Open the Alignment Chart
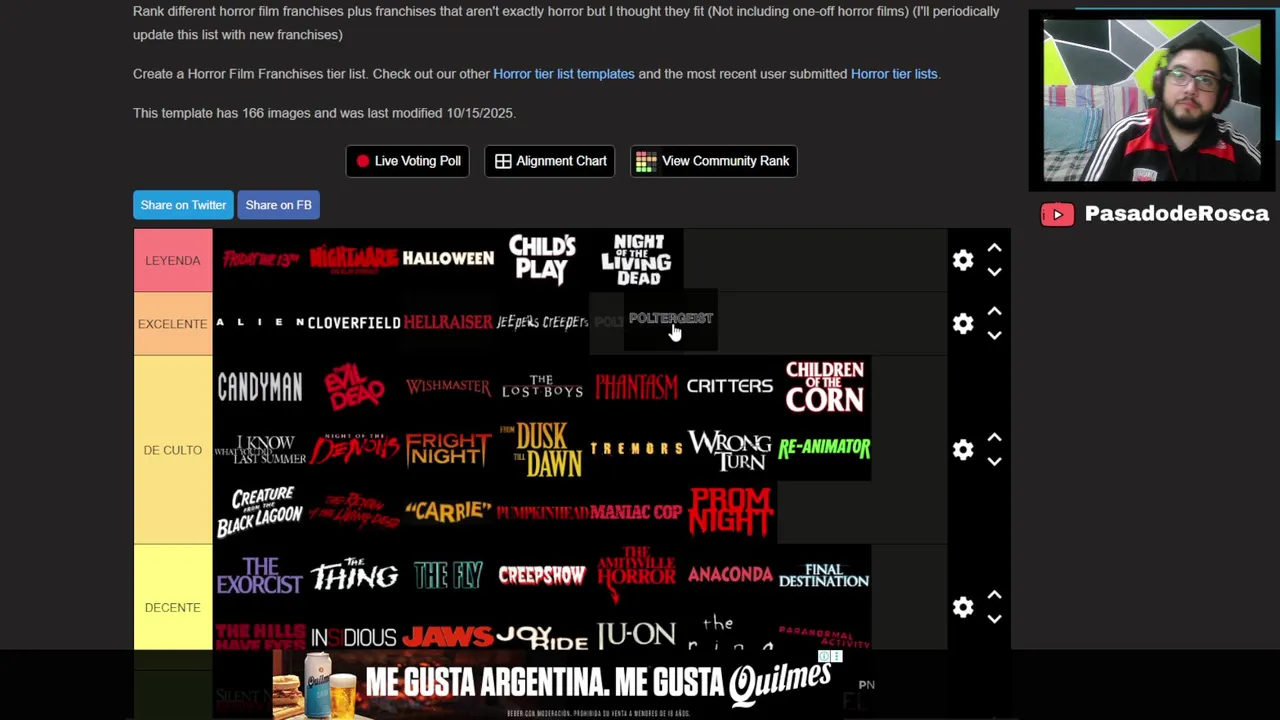 (550, 161)
